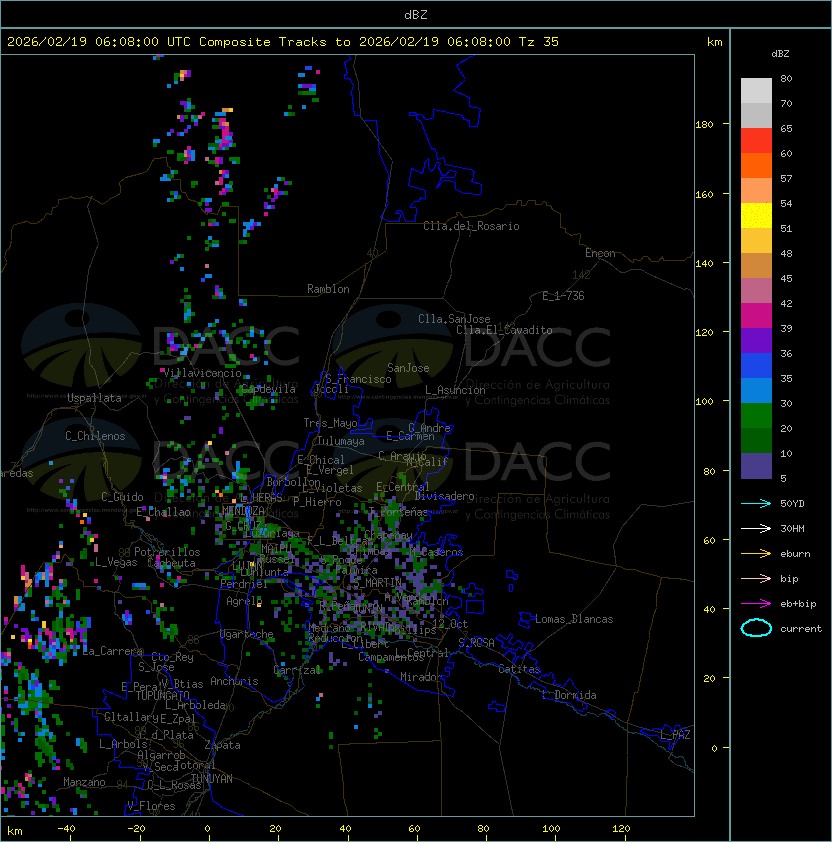Click the Manzano map label

click(x=84, y=782)
